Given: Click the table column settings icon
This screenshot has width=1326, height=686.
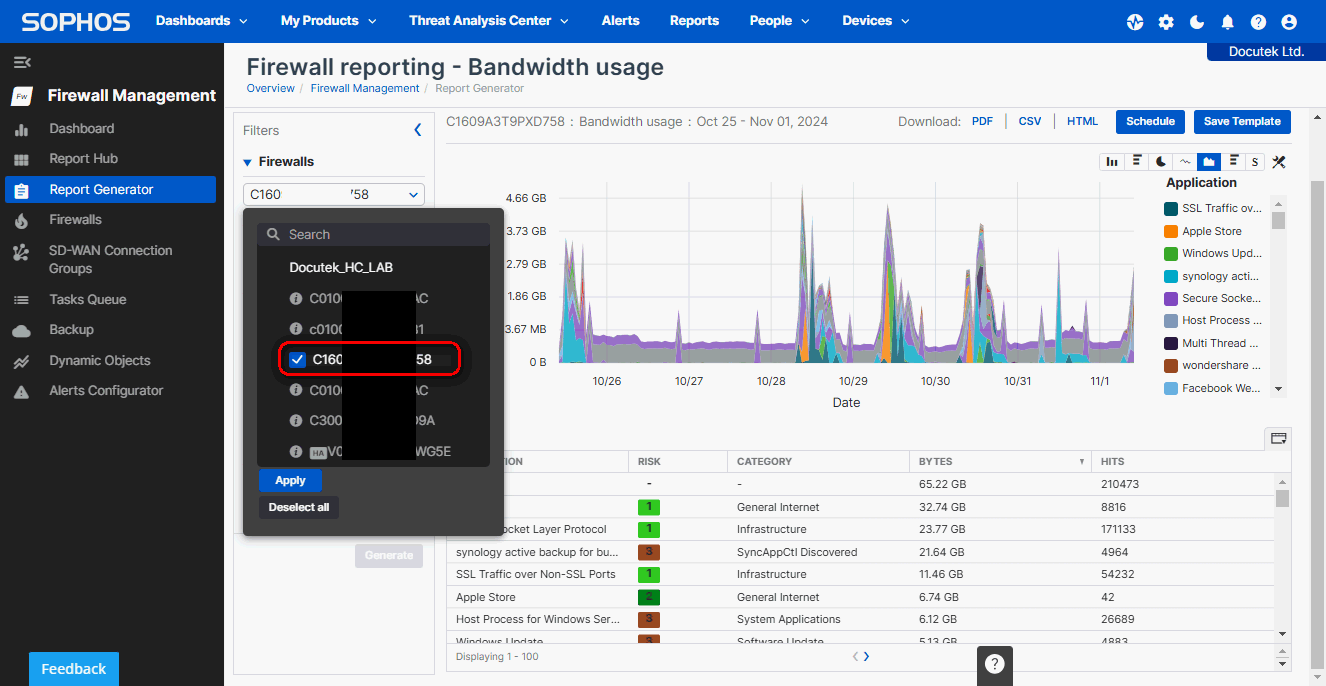Looking at the screenshot, I should [1278, 438].
